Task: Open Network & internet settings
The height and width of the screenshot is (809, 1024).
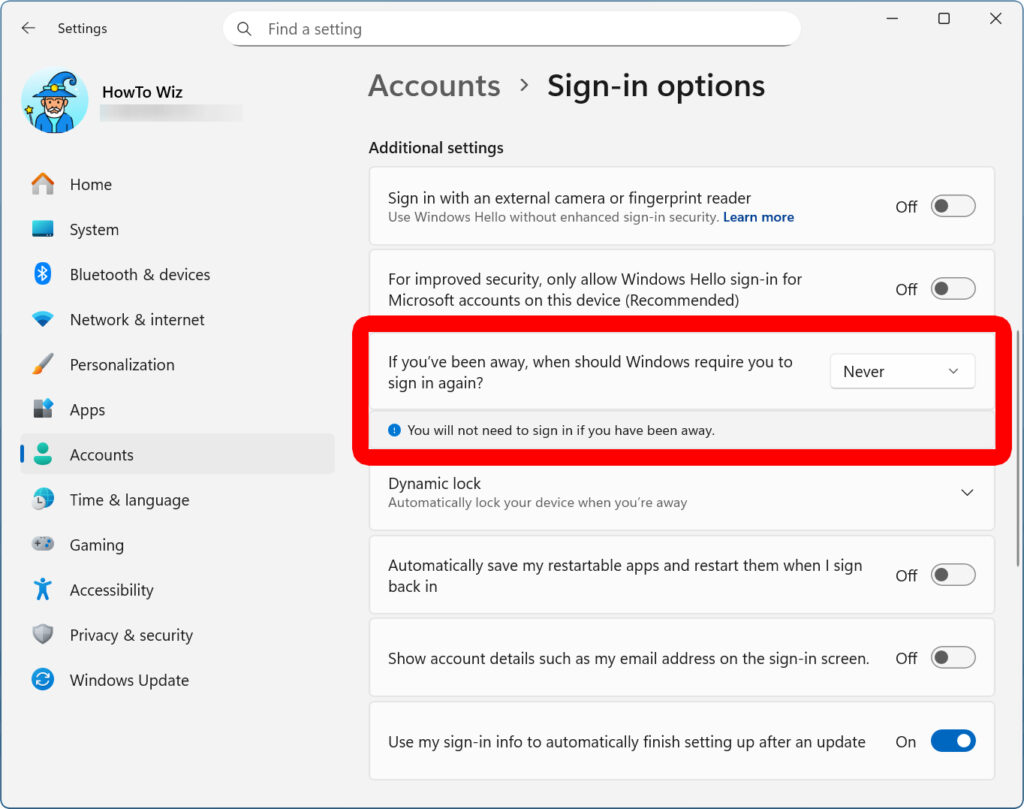Action: (136, 319)
